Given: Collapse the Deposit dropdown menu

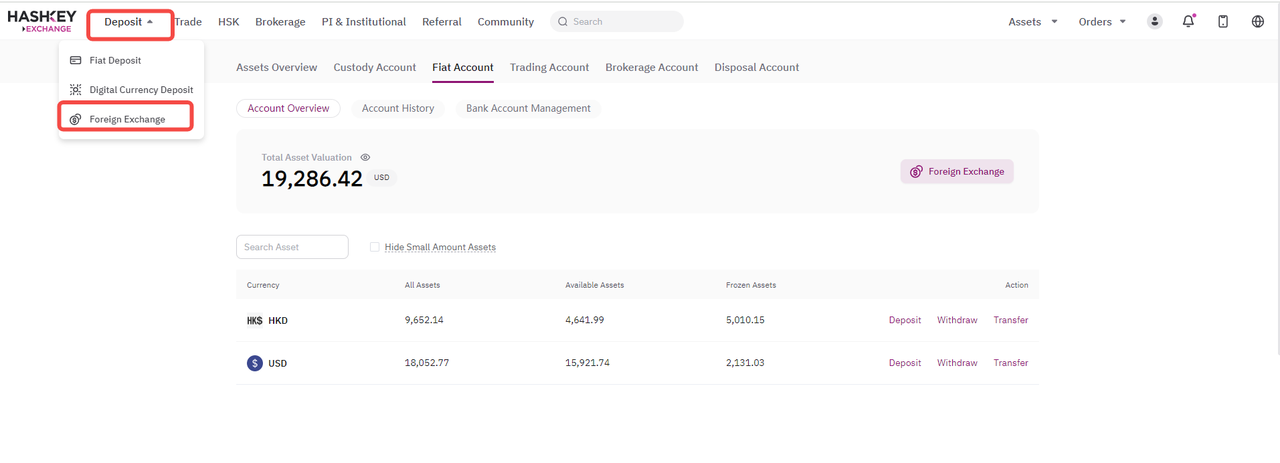Looking at the screenshot, I should coord(129,22).
